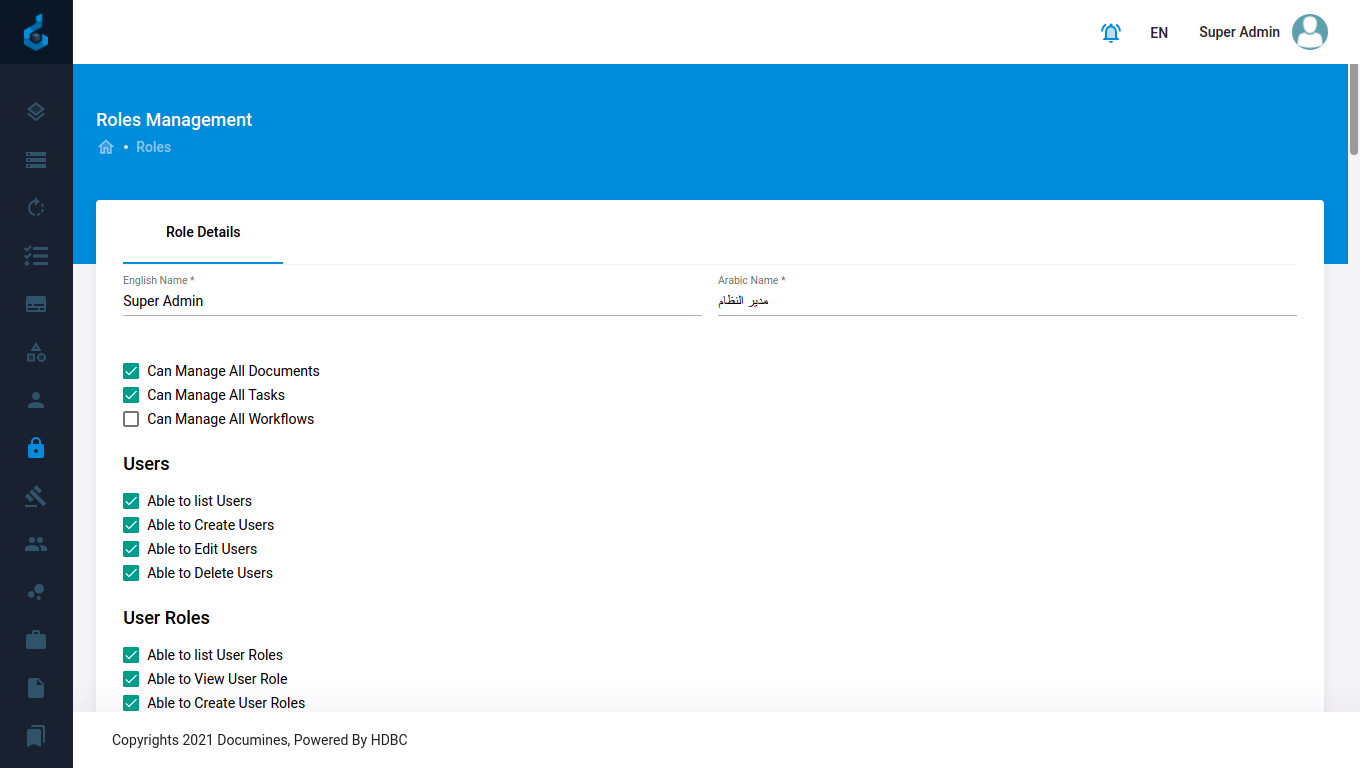Select the Role Details tab

pos(203,232)
